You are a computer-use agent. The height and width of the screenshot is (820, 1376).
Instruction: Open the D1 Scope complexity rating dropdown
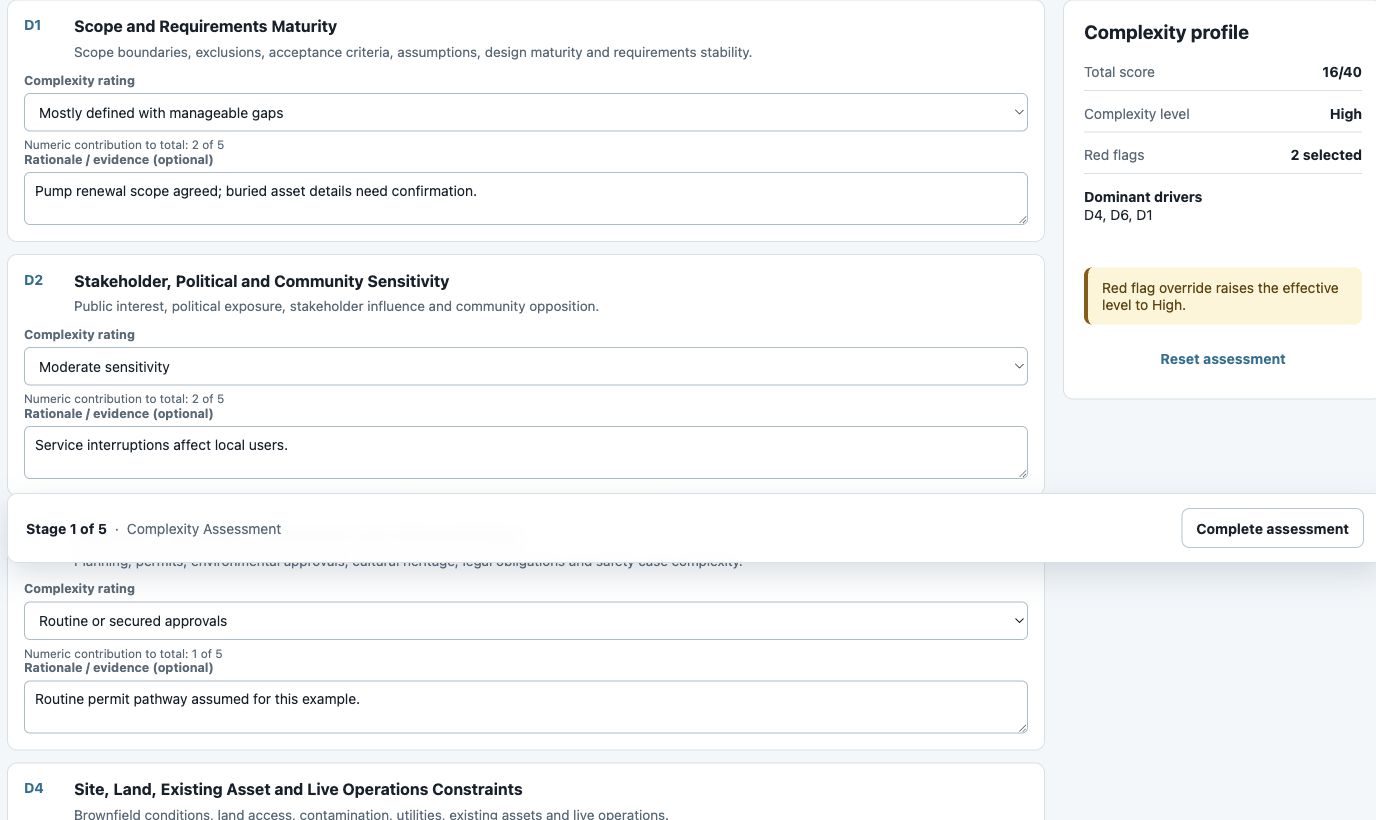click(525, 113)
